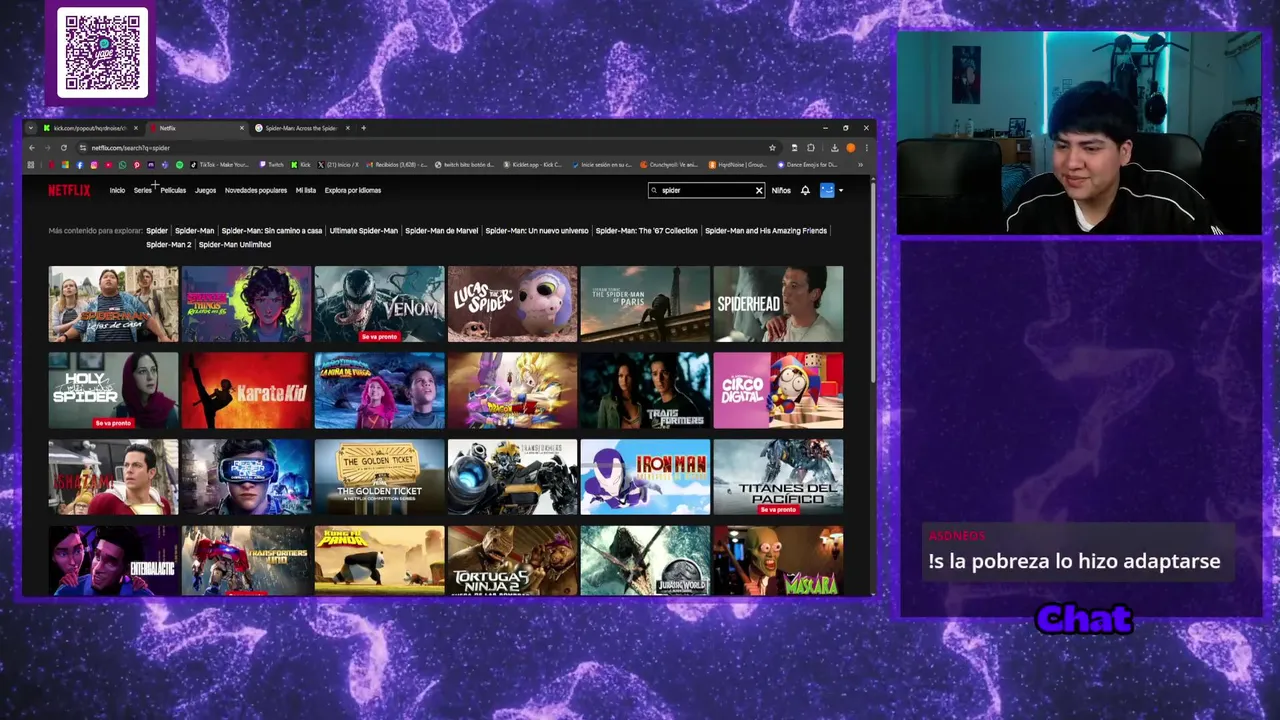The width and height of the screenshot is (1280, 720).
Task: Open the Spotify bookmark icon
Action: tap(180, 165)
